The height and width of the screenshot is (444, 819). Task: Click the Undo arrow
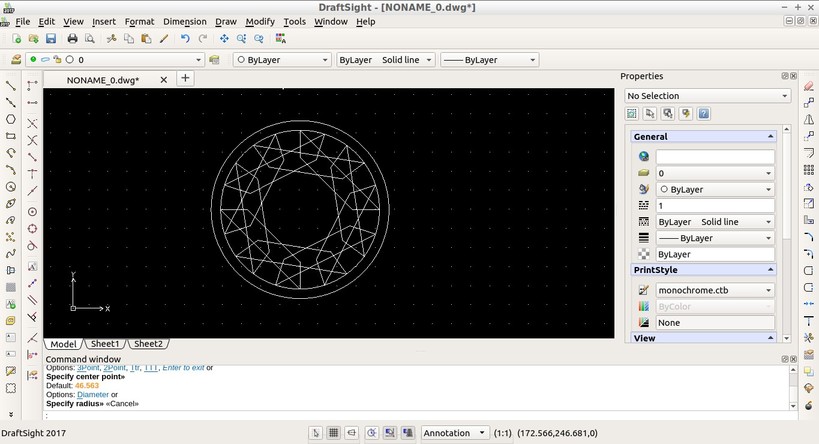tap(185, 39)
